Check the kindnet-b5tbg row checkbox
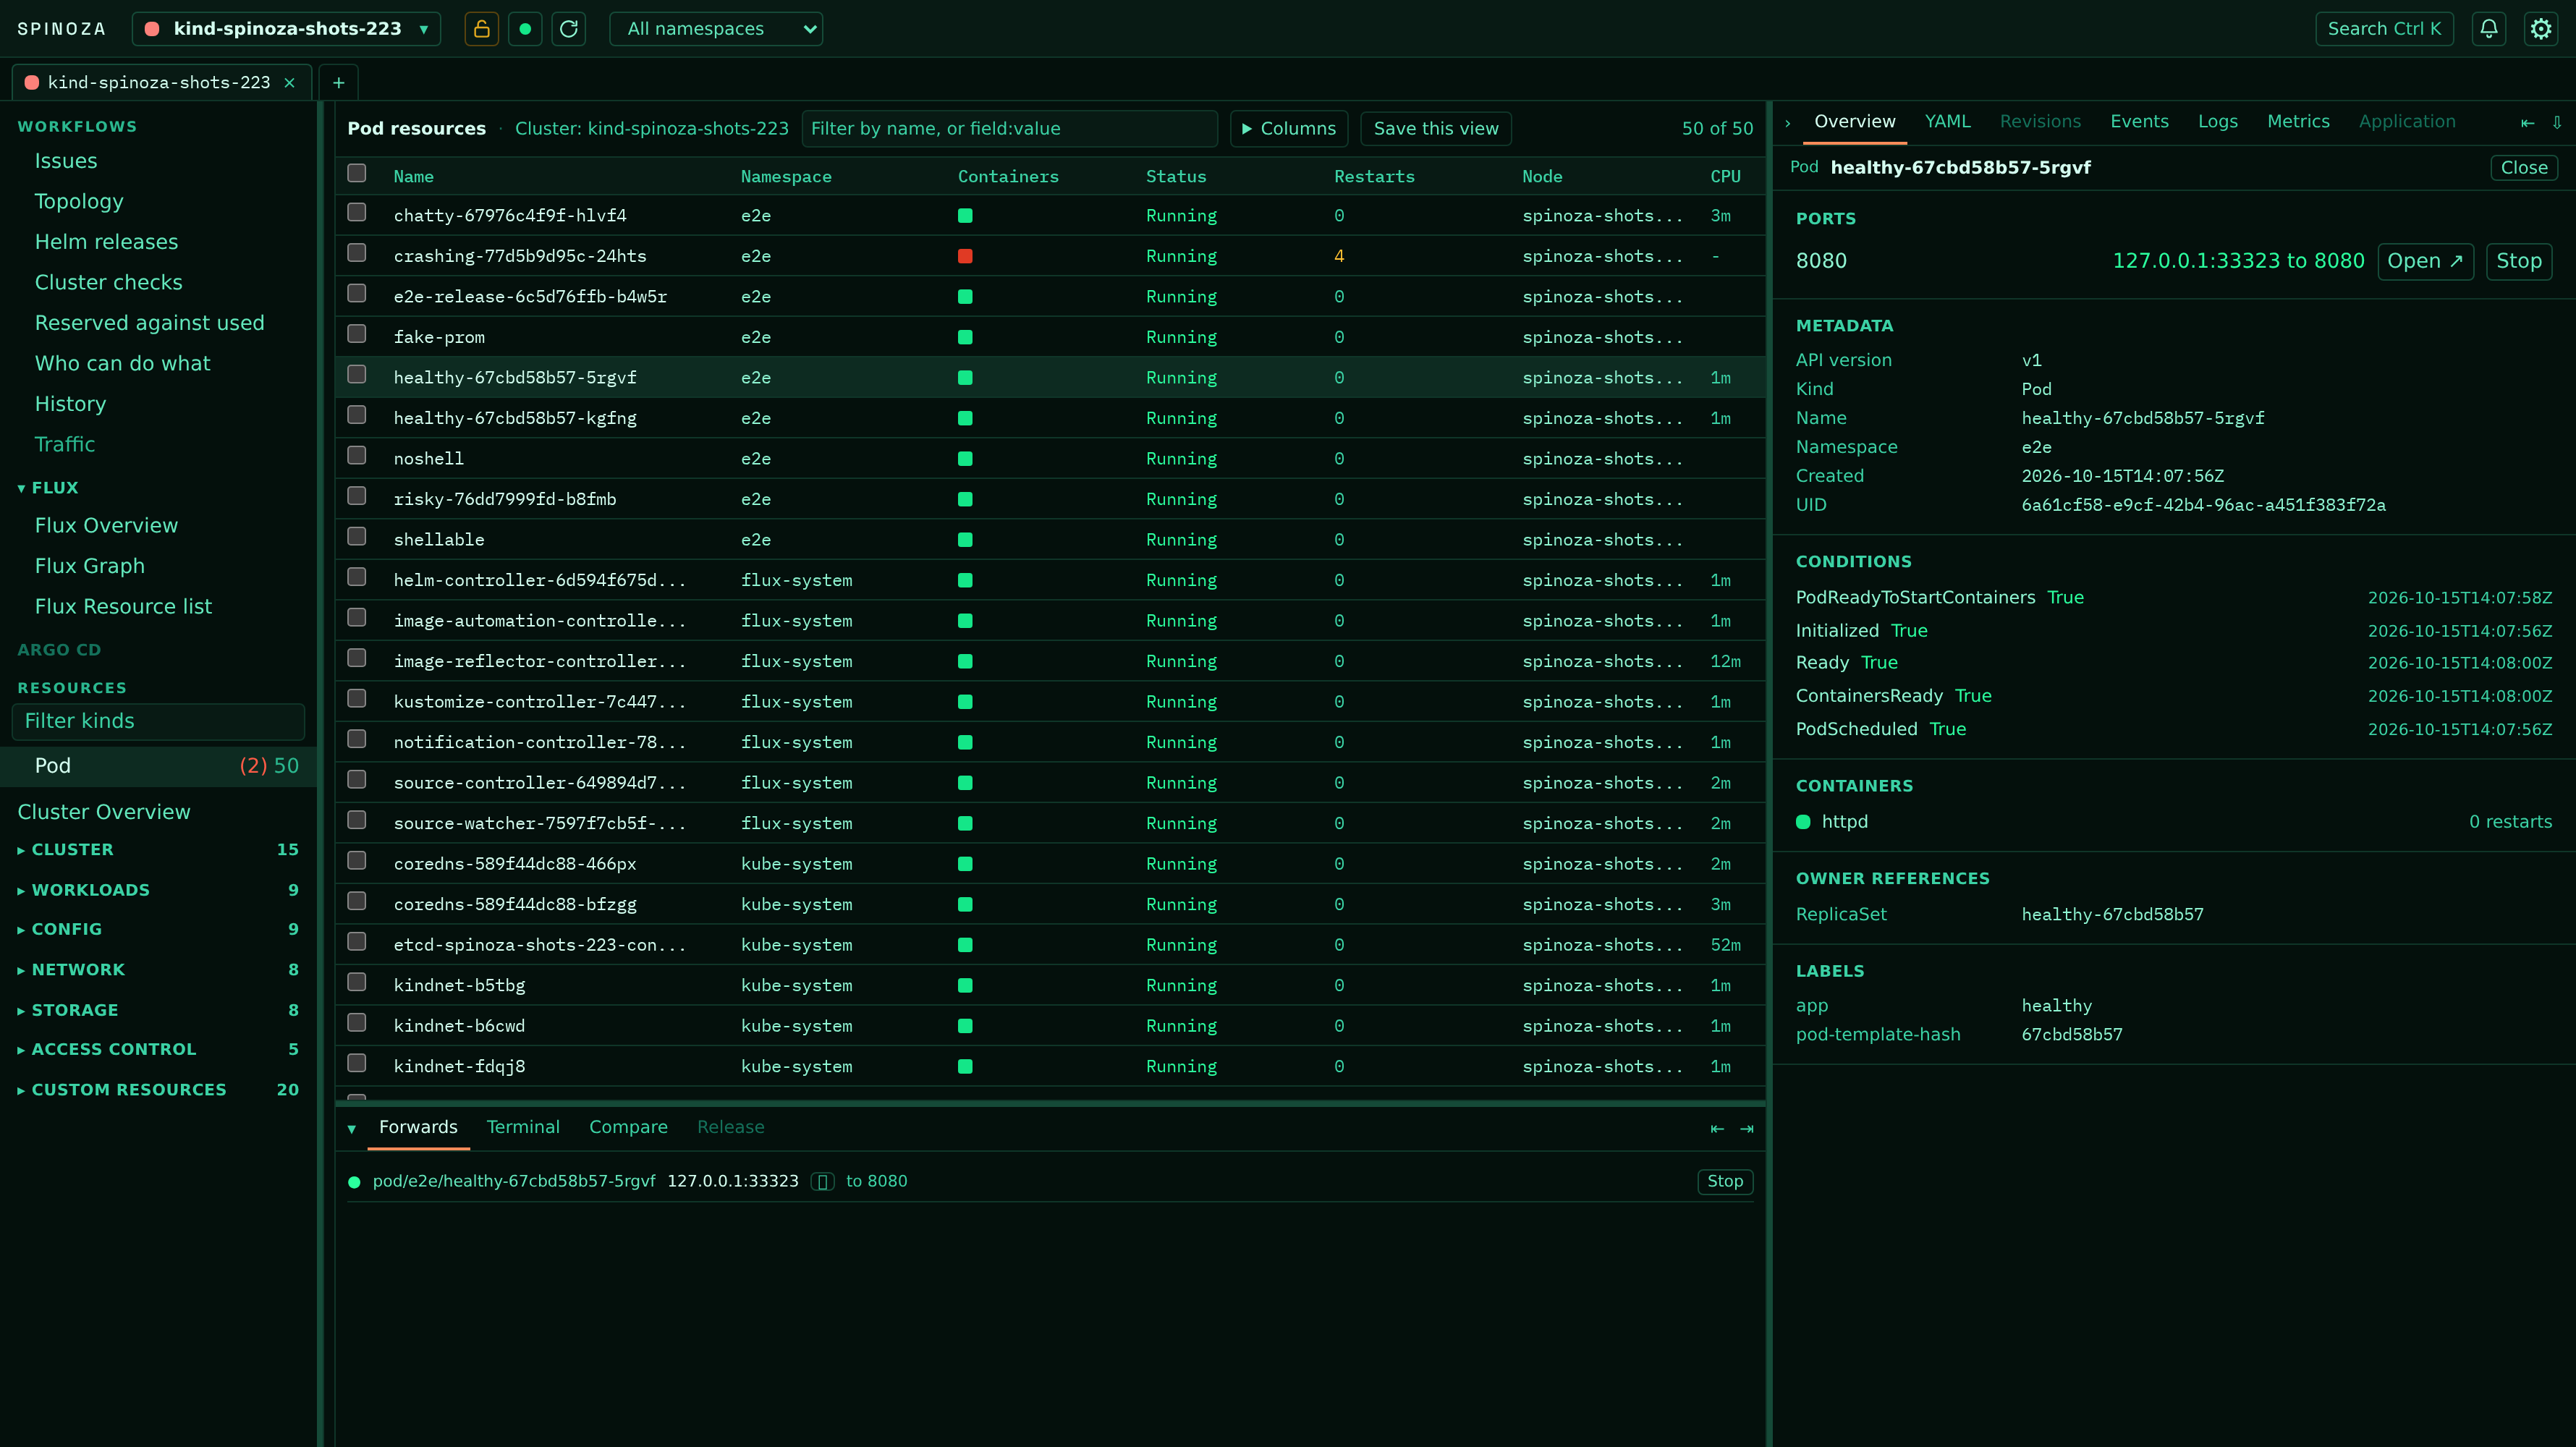The width and height of the screenshot is (2576, 1447). pos(357,982)
